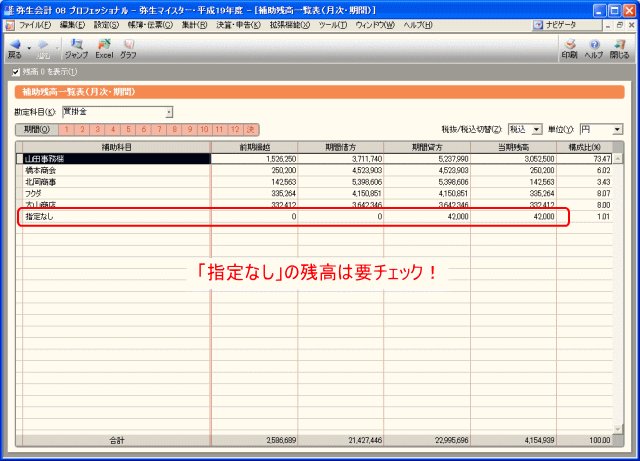
Task: Select month 12 in the period bar
Action: [x=235, y=130]
